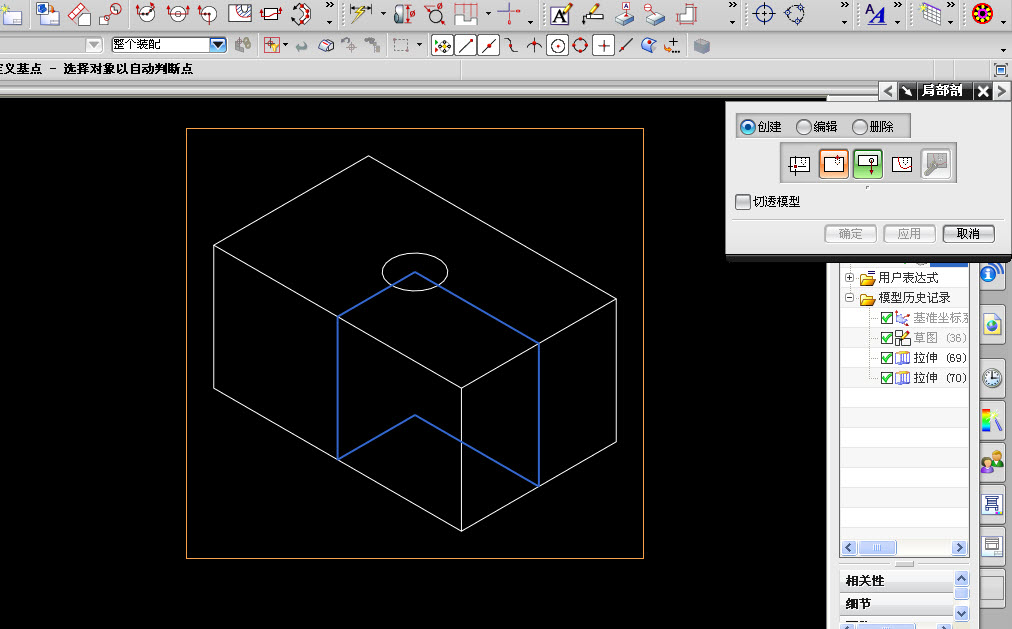Click the left arrow beside 局部剖 title
The width and height of the screenshot is (1012, 629).
(888, 91)
